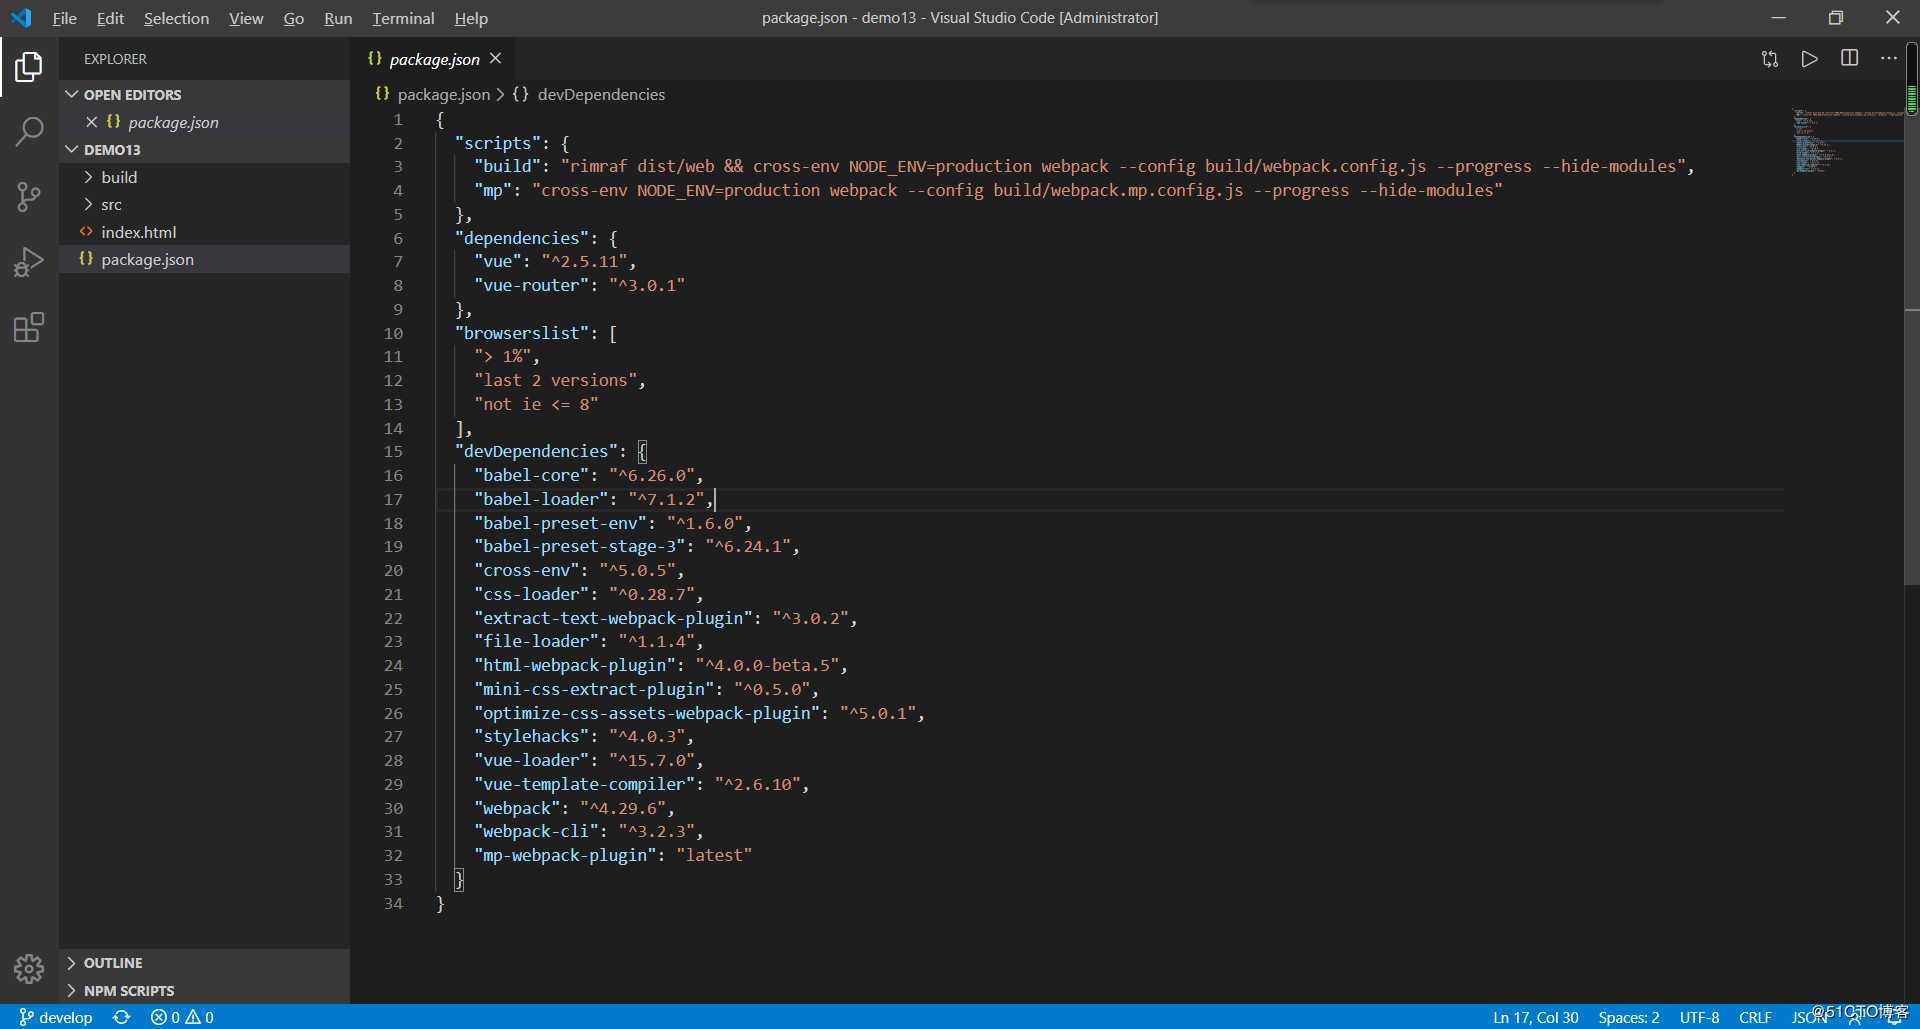Image resolution: width=1920 pixels, height=1029 pixels.
Task: Select the package.json editor tab
Action: coord(434,59)
